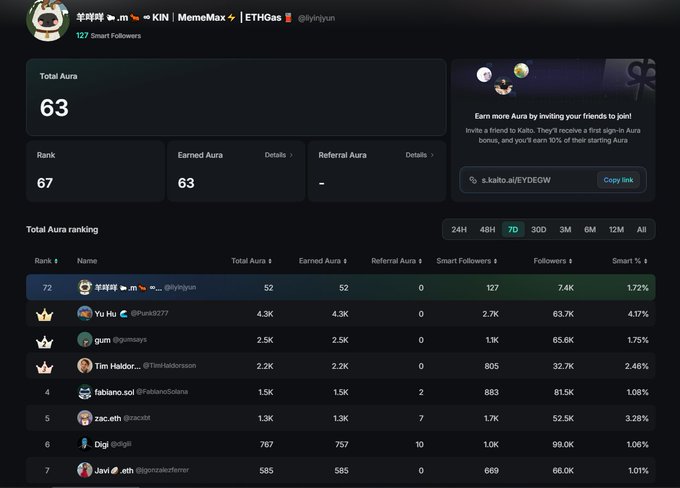Sort by Referral Aura column

tap(396, 261)
